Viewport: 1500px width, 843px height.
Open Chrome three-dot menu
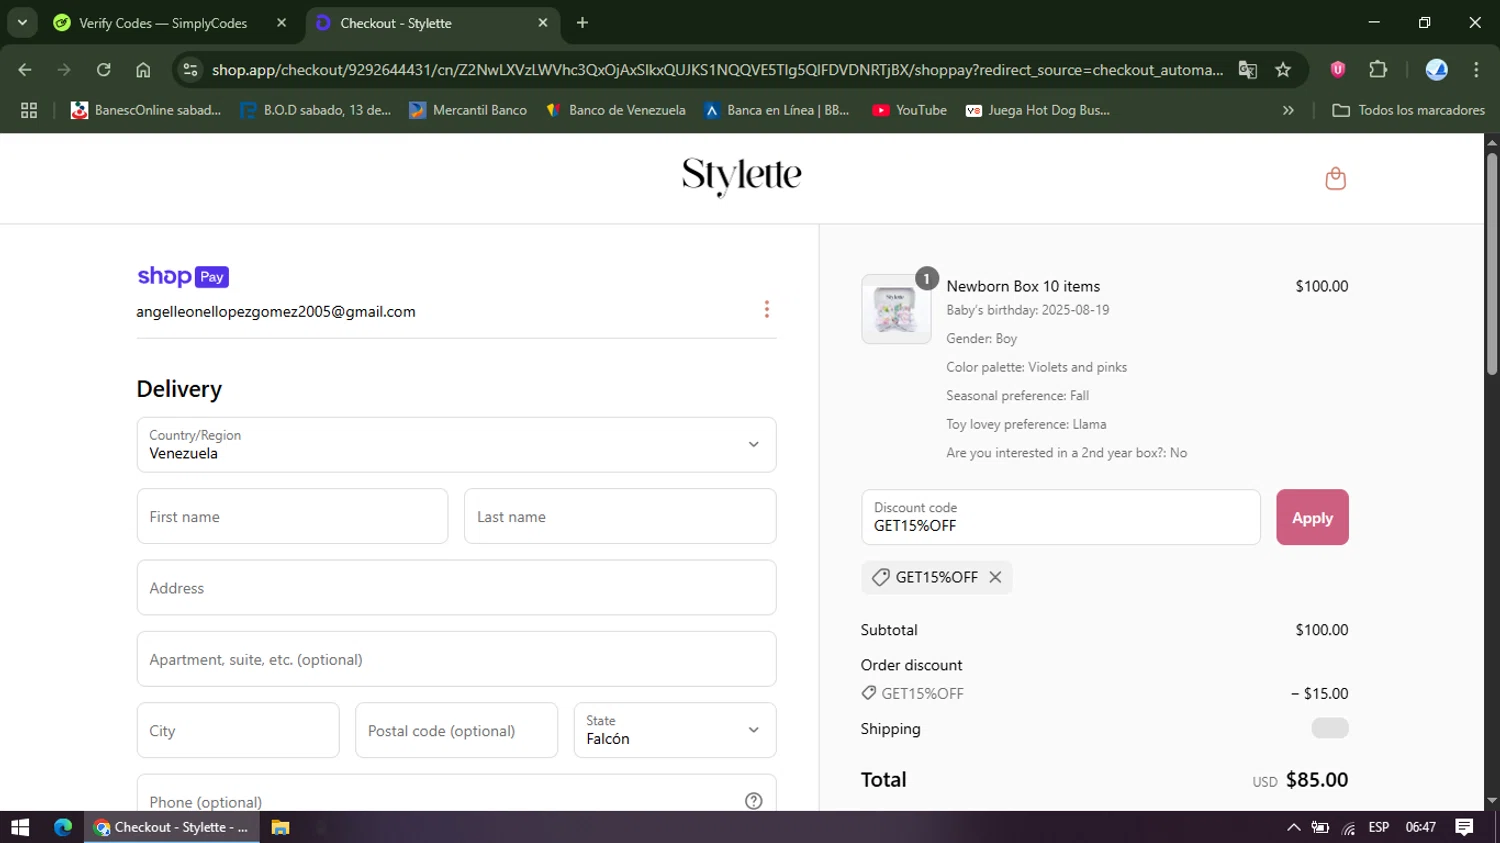tap(1476, 70)
